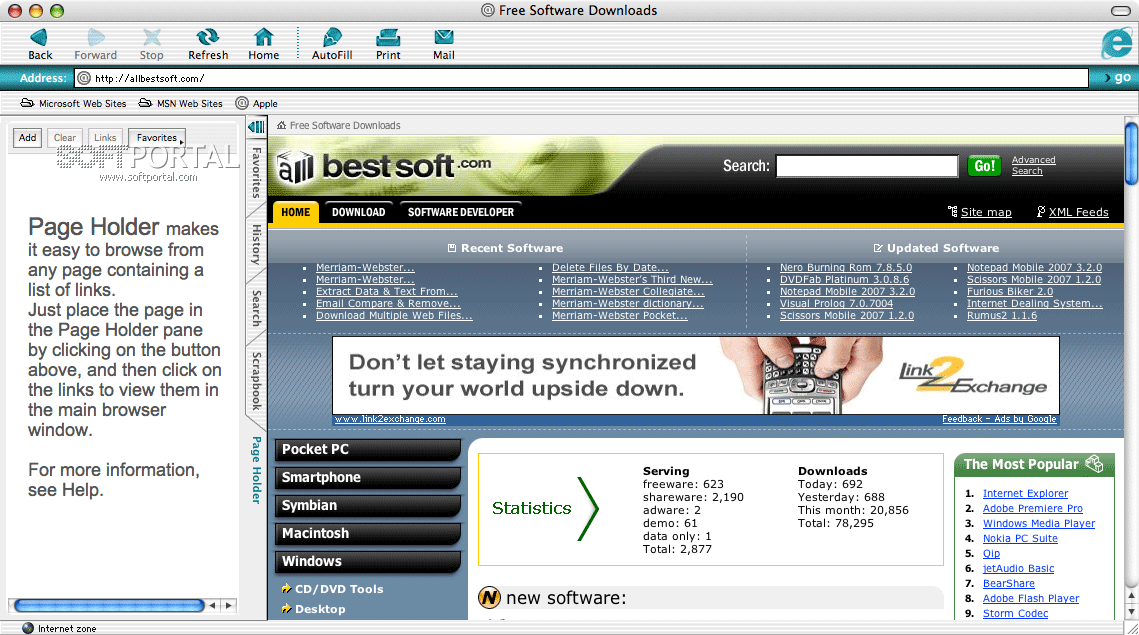Screen dimensions: 1139x635
Task: Open Microsoft Web Sites favorites folder
Action: coord(73,103)
